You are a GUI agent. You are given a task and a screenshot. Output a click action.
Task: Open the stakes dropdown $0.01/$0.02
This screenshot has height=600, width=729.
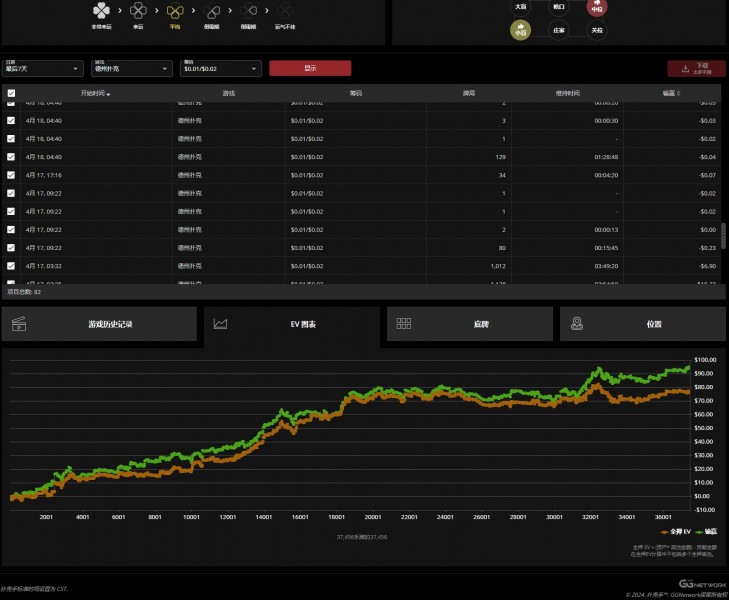(221, 69)
